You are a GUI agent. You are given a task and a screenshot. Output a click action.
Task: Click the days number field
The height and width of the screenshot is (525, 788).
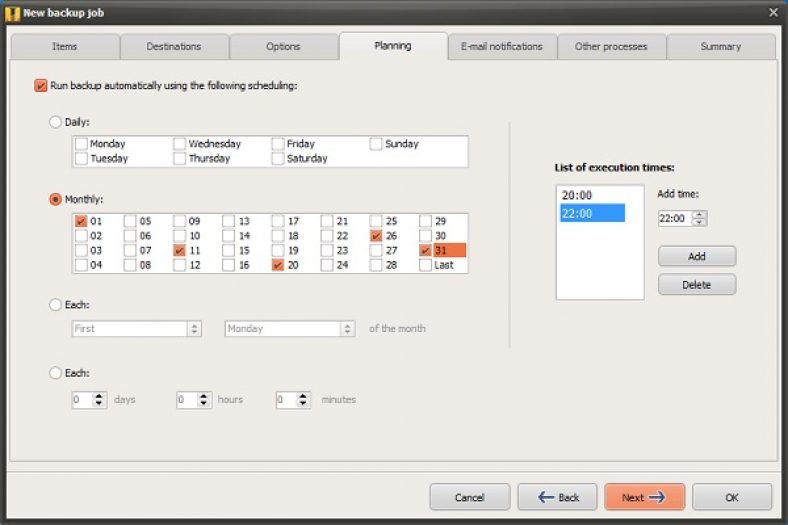tap(82, 400)
